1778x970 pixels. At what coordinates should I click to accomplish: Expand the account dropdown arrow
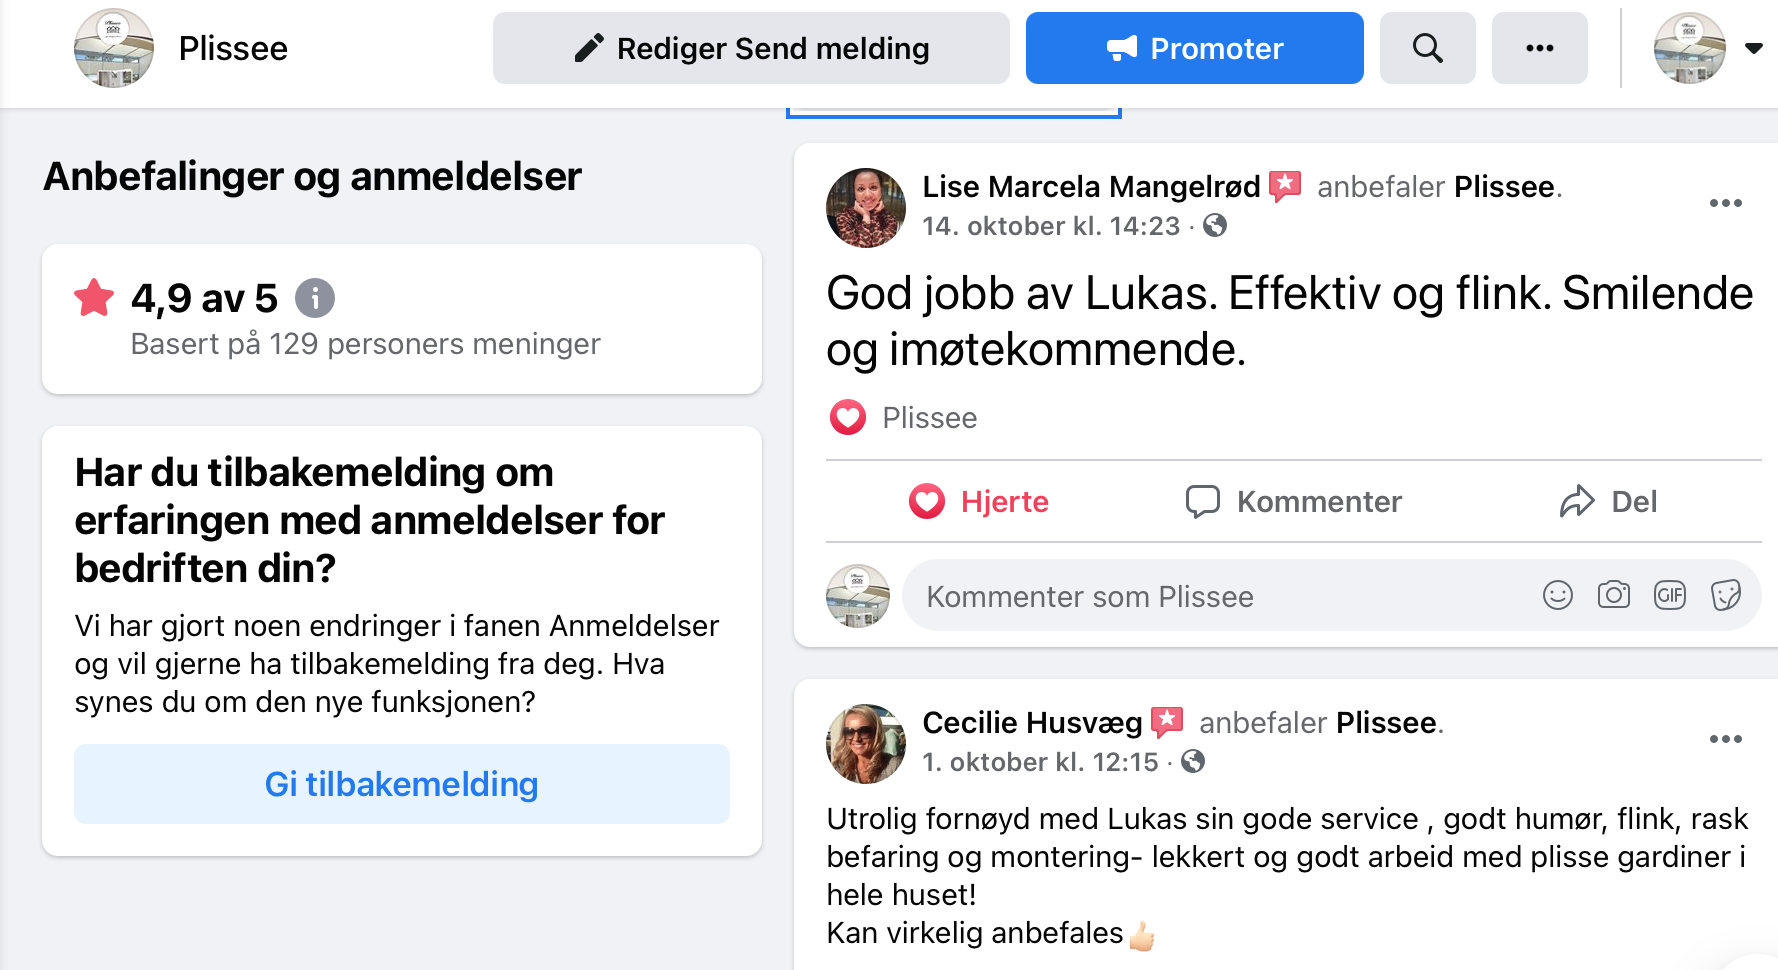tap(1753, 48)
